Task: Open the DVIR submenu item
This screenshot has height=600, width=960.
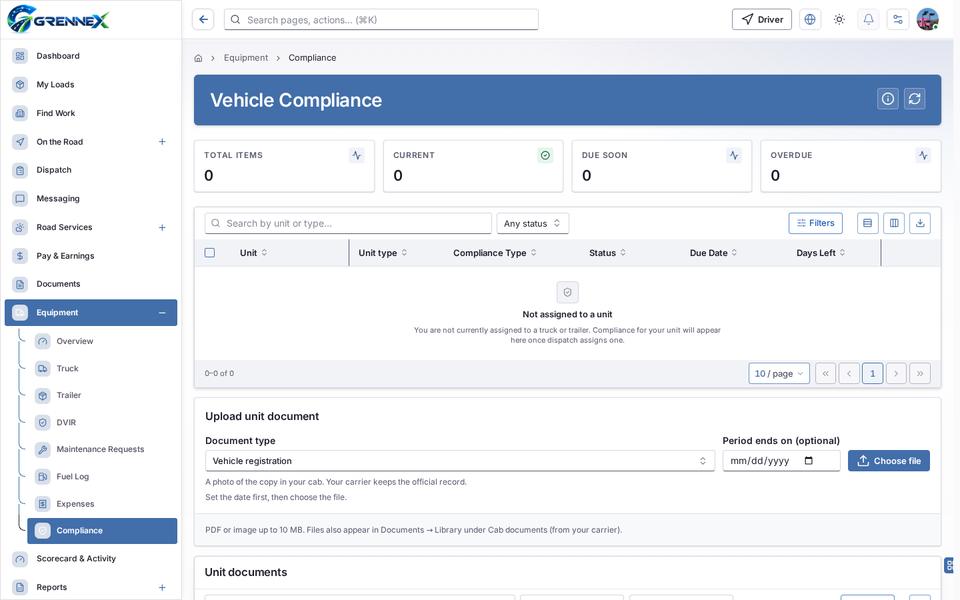Action: pyautogui.click(x=102, y=422)
